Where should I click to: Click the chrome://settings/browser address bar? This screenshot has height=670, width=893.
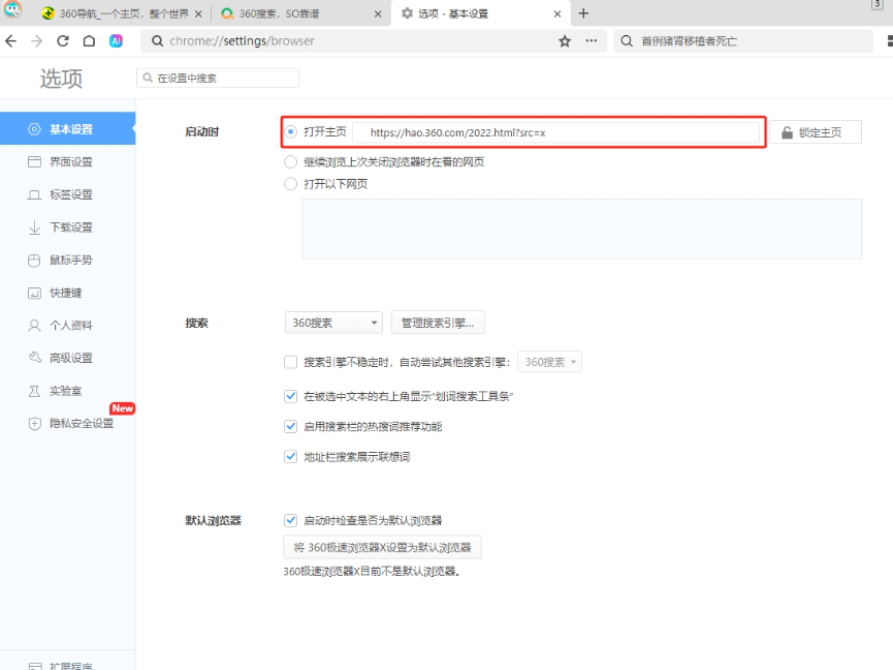point(373,41)
